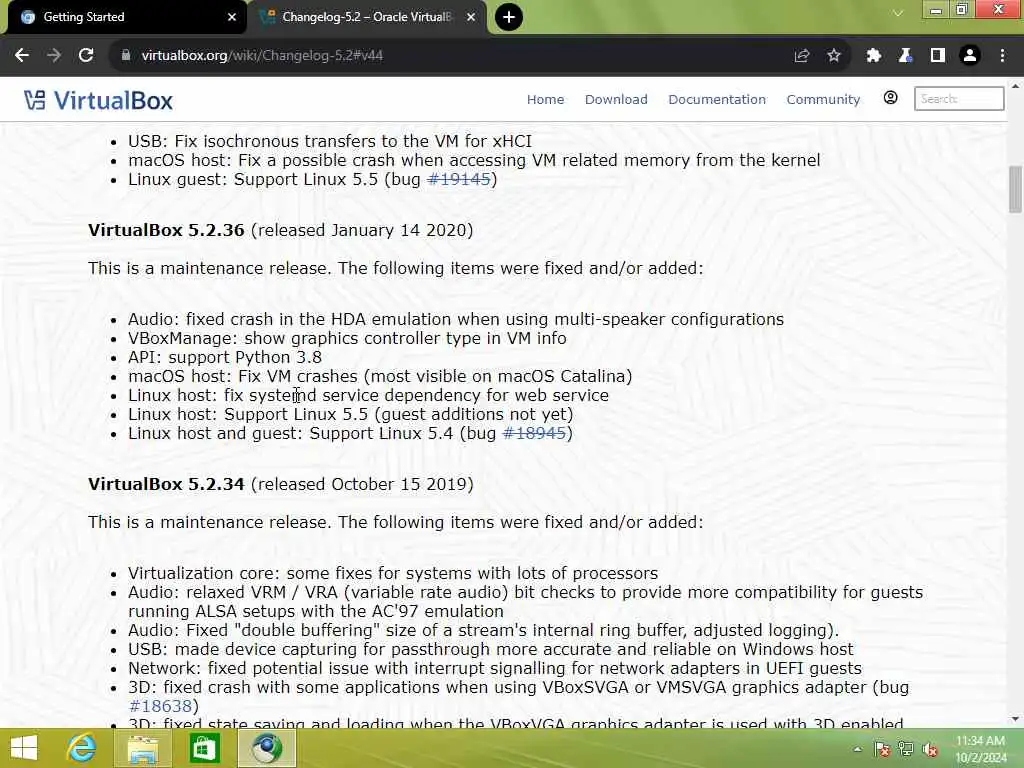The height and width of the screenshot is (768, 1024).
Task: Open the Documentation nav link
Action: pos(716,99)
